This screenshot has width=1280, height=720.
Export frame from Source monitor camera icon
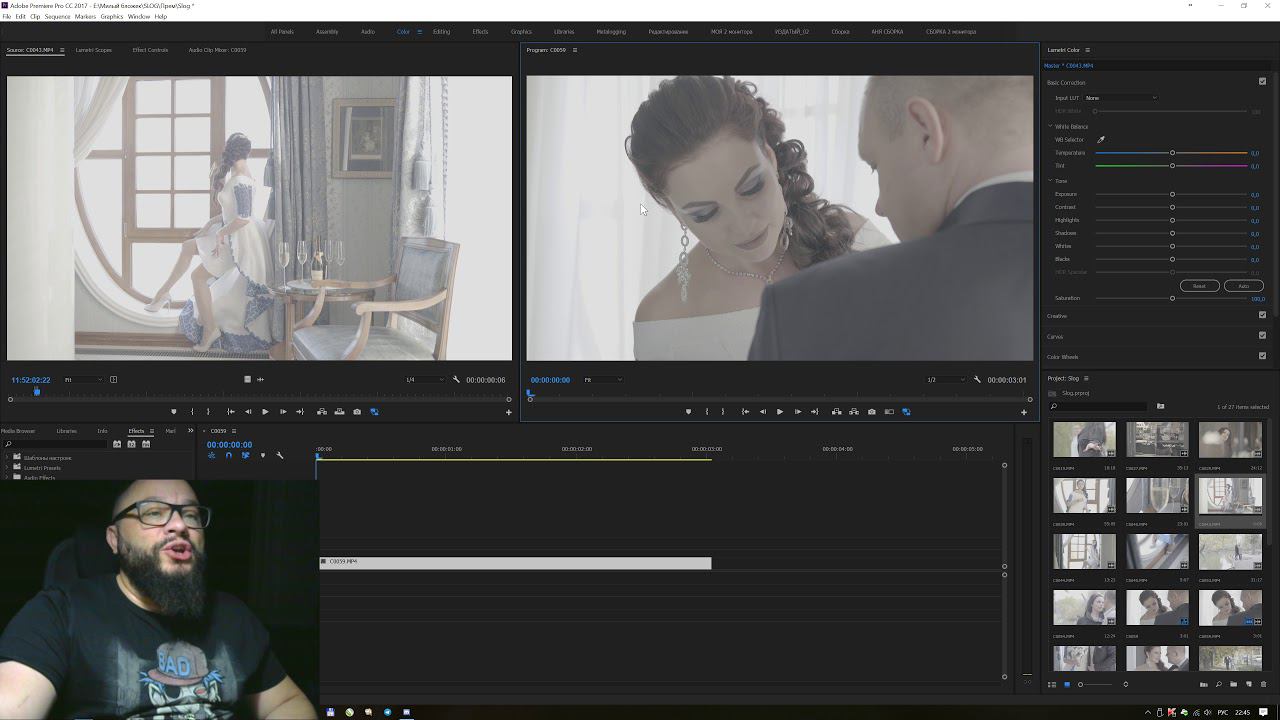click(357, 411)
